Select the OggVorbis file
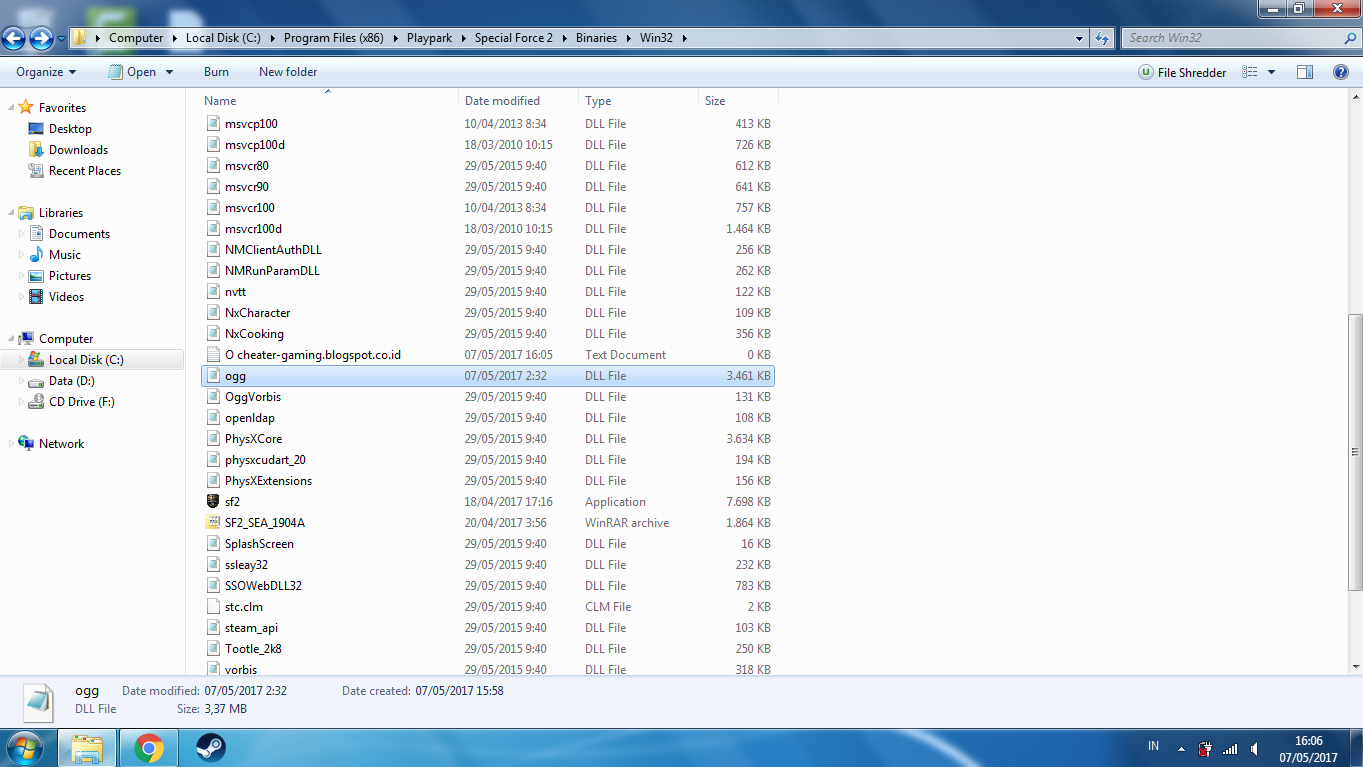 point(253,397)
